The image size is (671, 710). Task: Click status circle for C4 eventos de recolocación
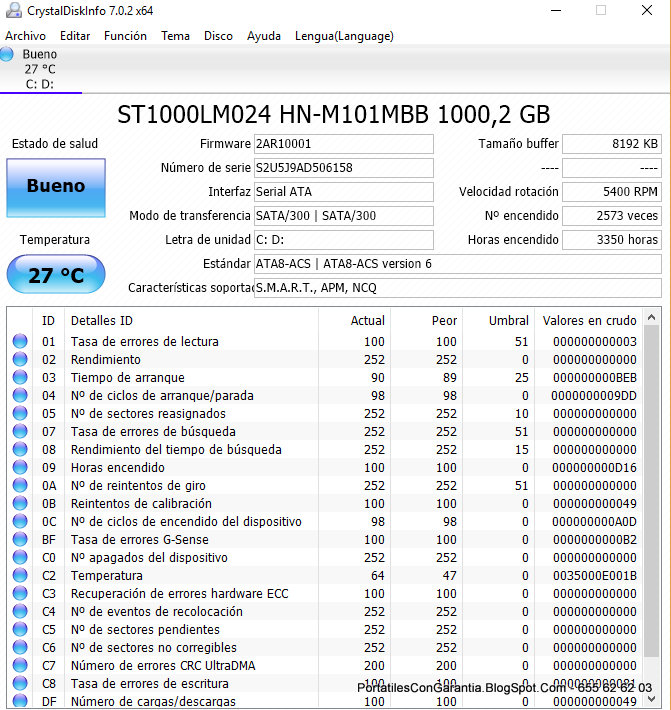(20, 611)
